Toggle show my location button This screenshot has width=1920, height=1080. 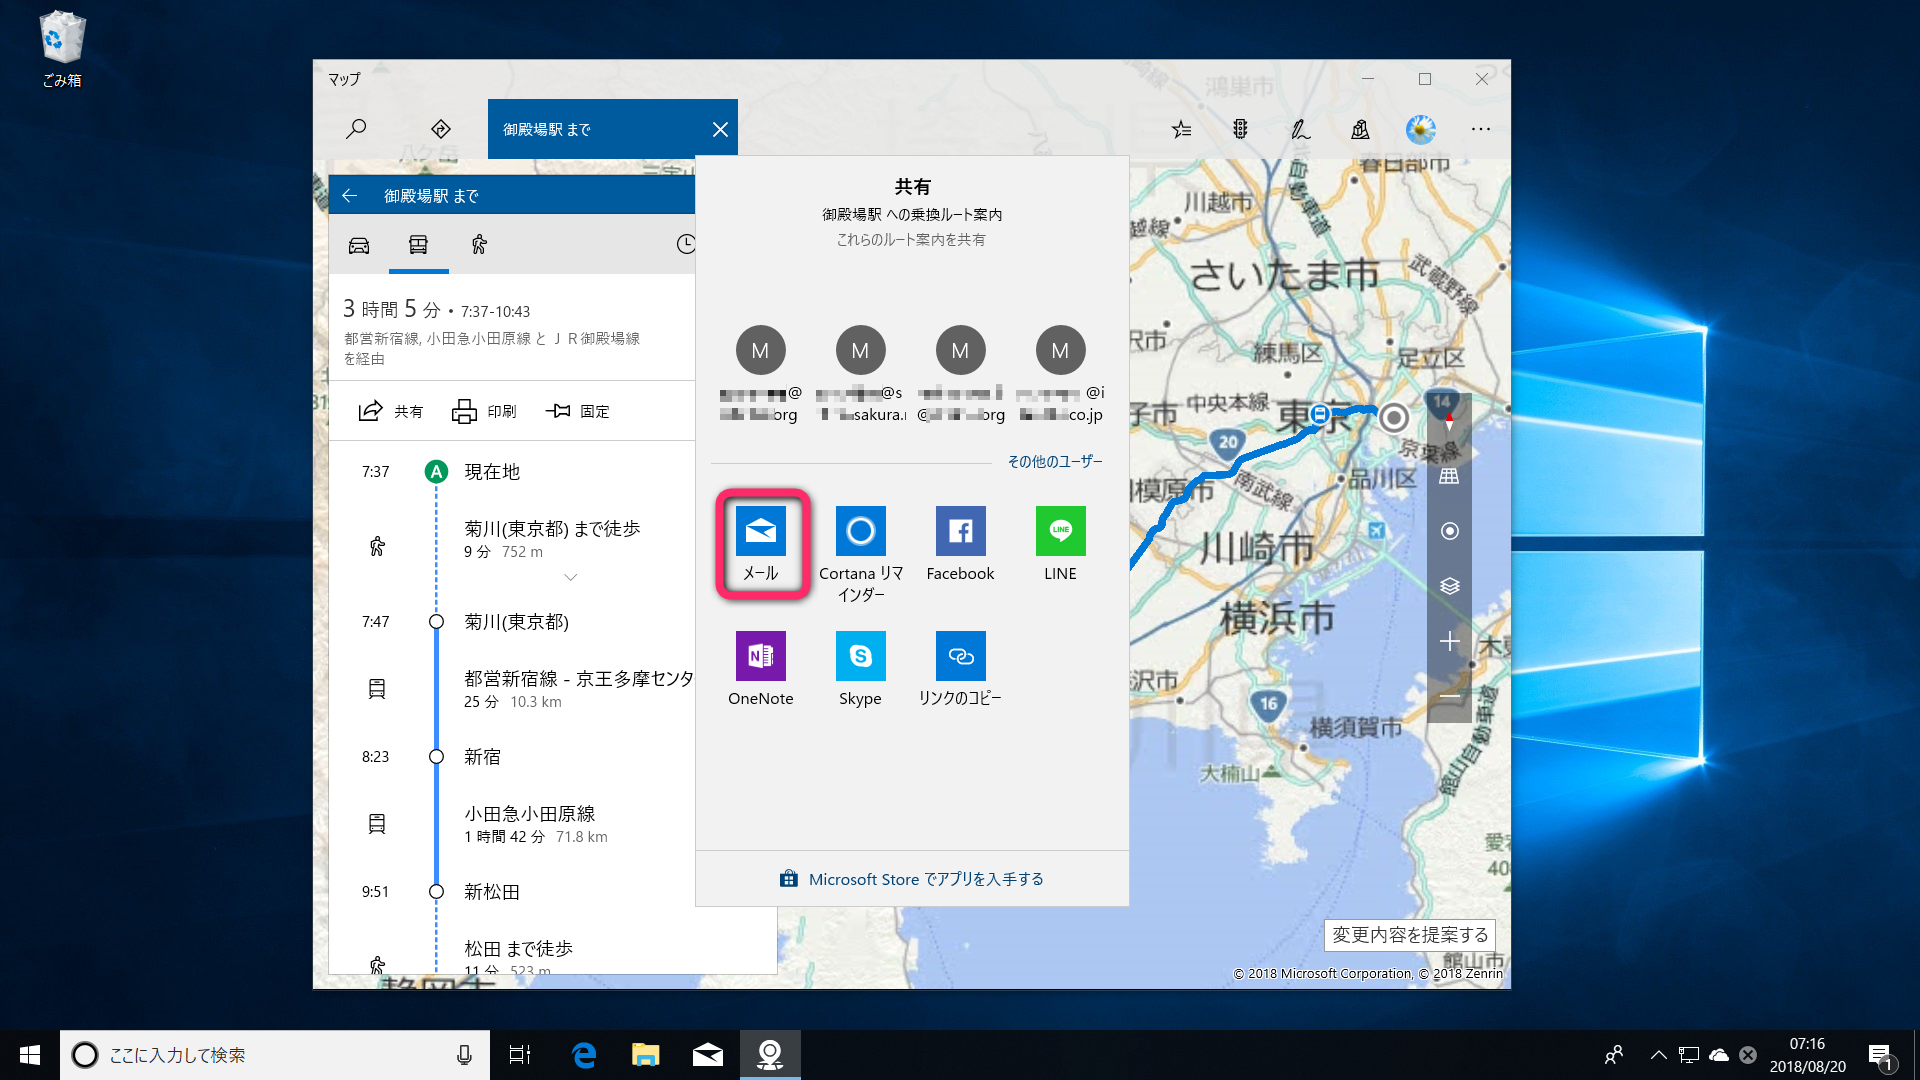coord(1449,531)
